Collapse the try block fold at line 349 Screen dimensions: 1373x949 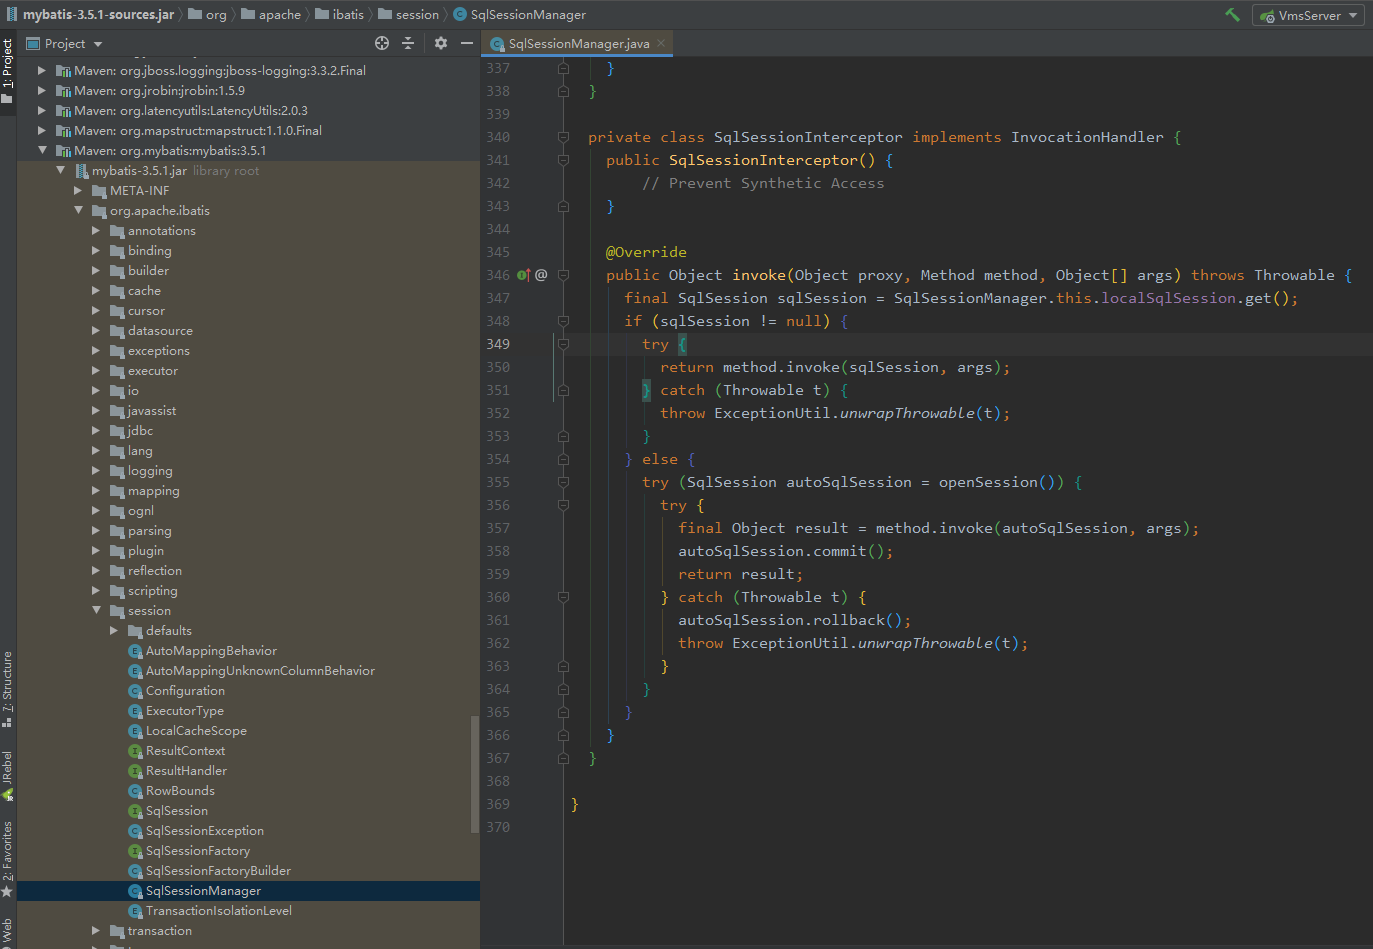click(x=563, y=344)
